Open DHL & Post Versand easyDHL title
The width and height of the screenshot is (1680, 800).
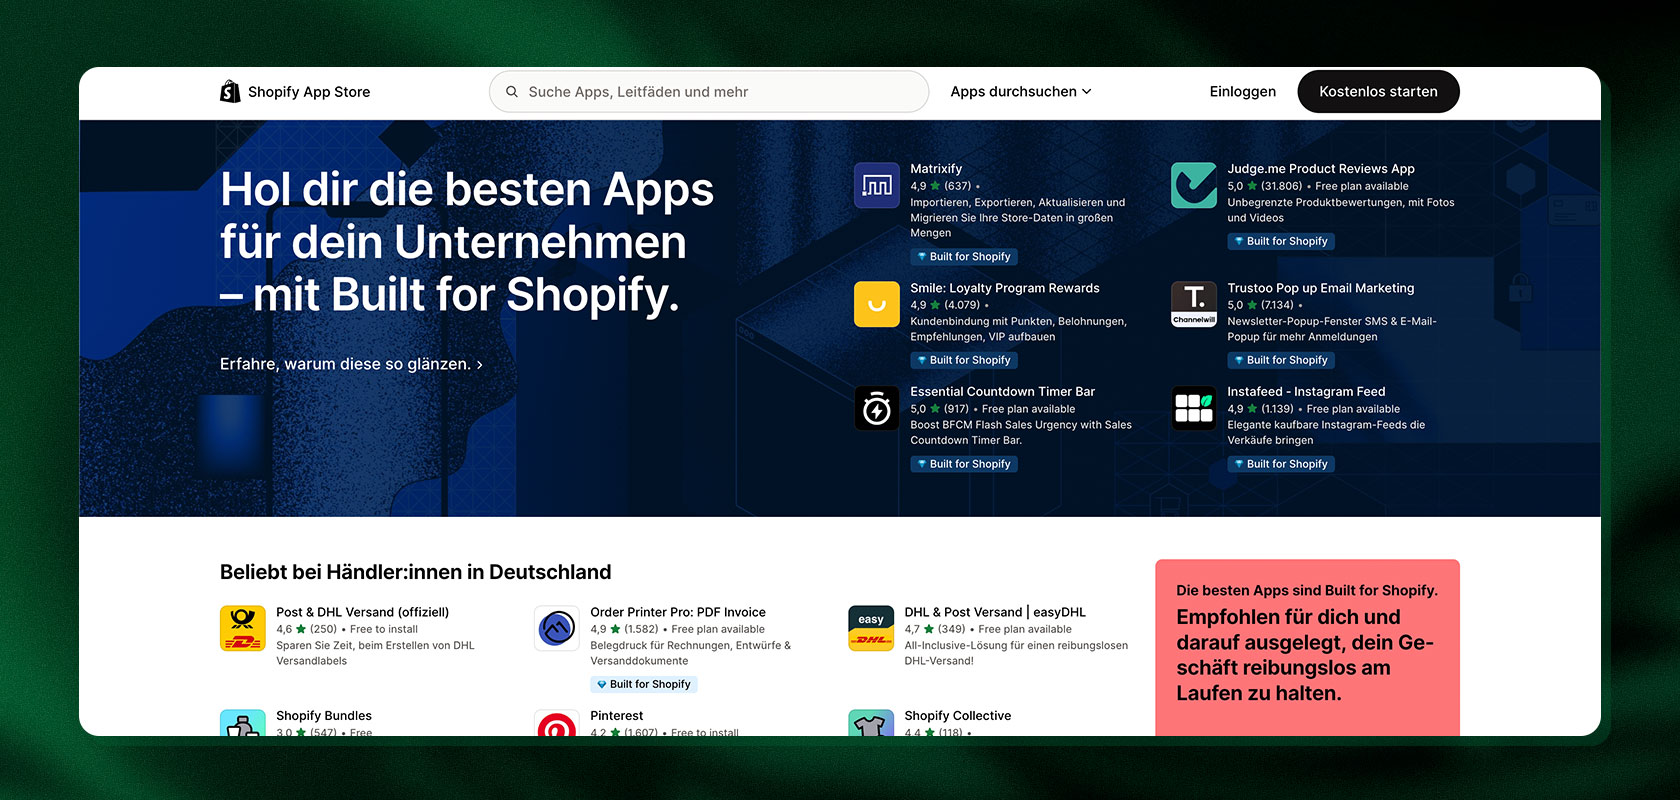point(995,612)
